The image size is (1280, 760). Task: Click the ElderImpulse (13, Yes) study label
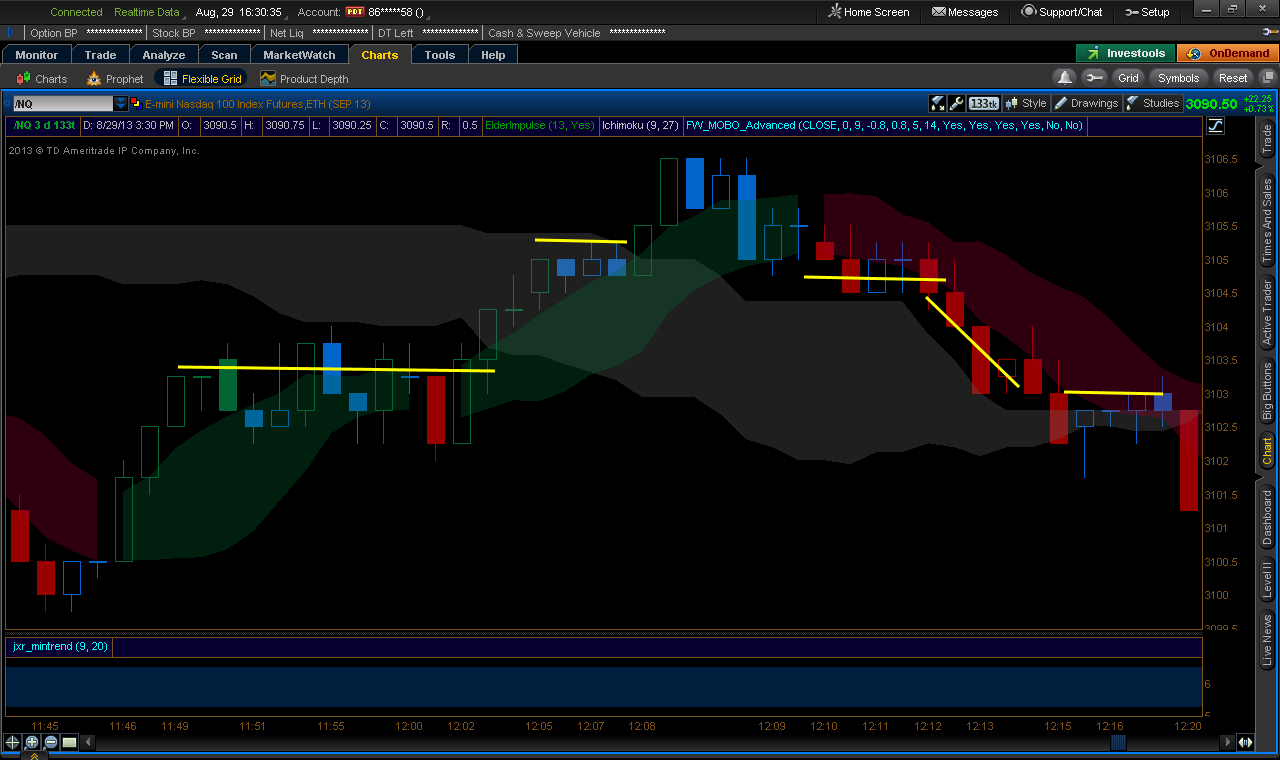coord(539,126)
